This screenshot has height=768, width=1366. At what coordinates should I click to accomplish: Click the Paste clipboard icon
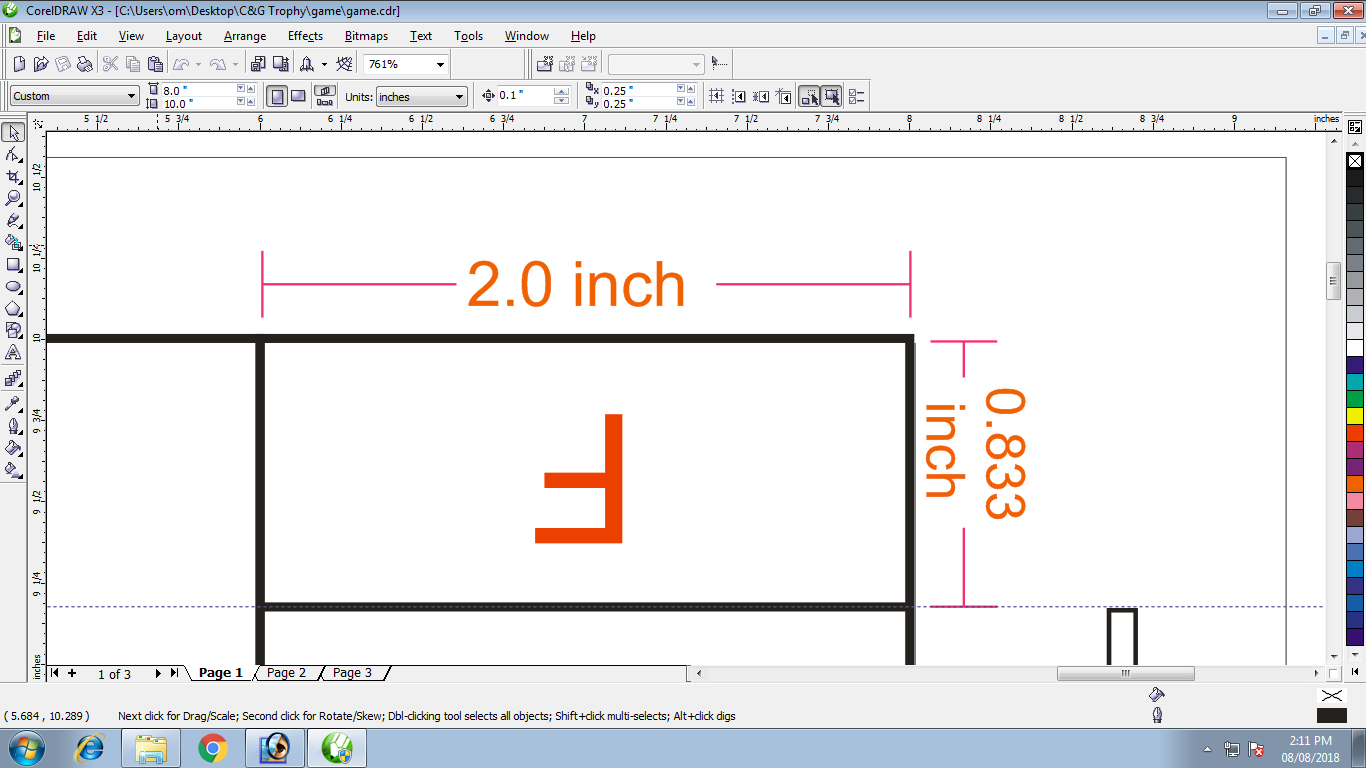click(154, 64)
